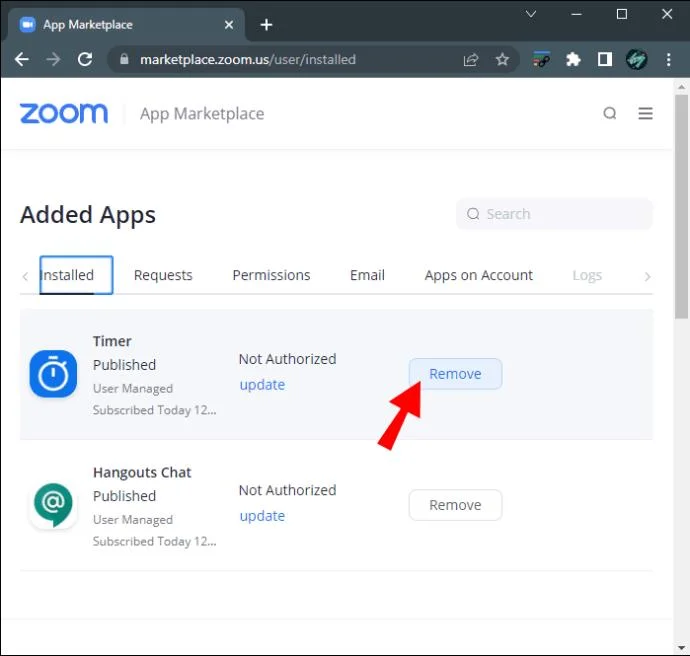Open Chrome's three-dot menu
The image size is (690, 656).
(668, 59)
